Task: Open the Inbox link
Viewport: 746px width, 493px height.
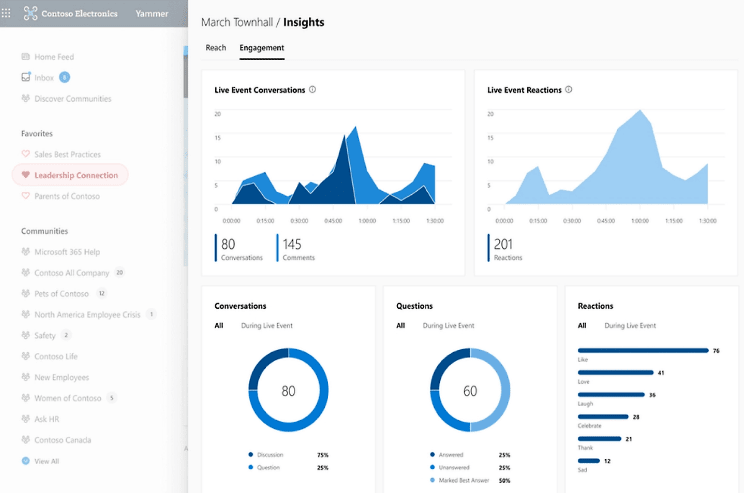Action: 44,78
